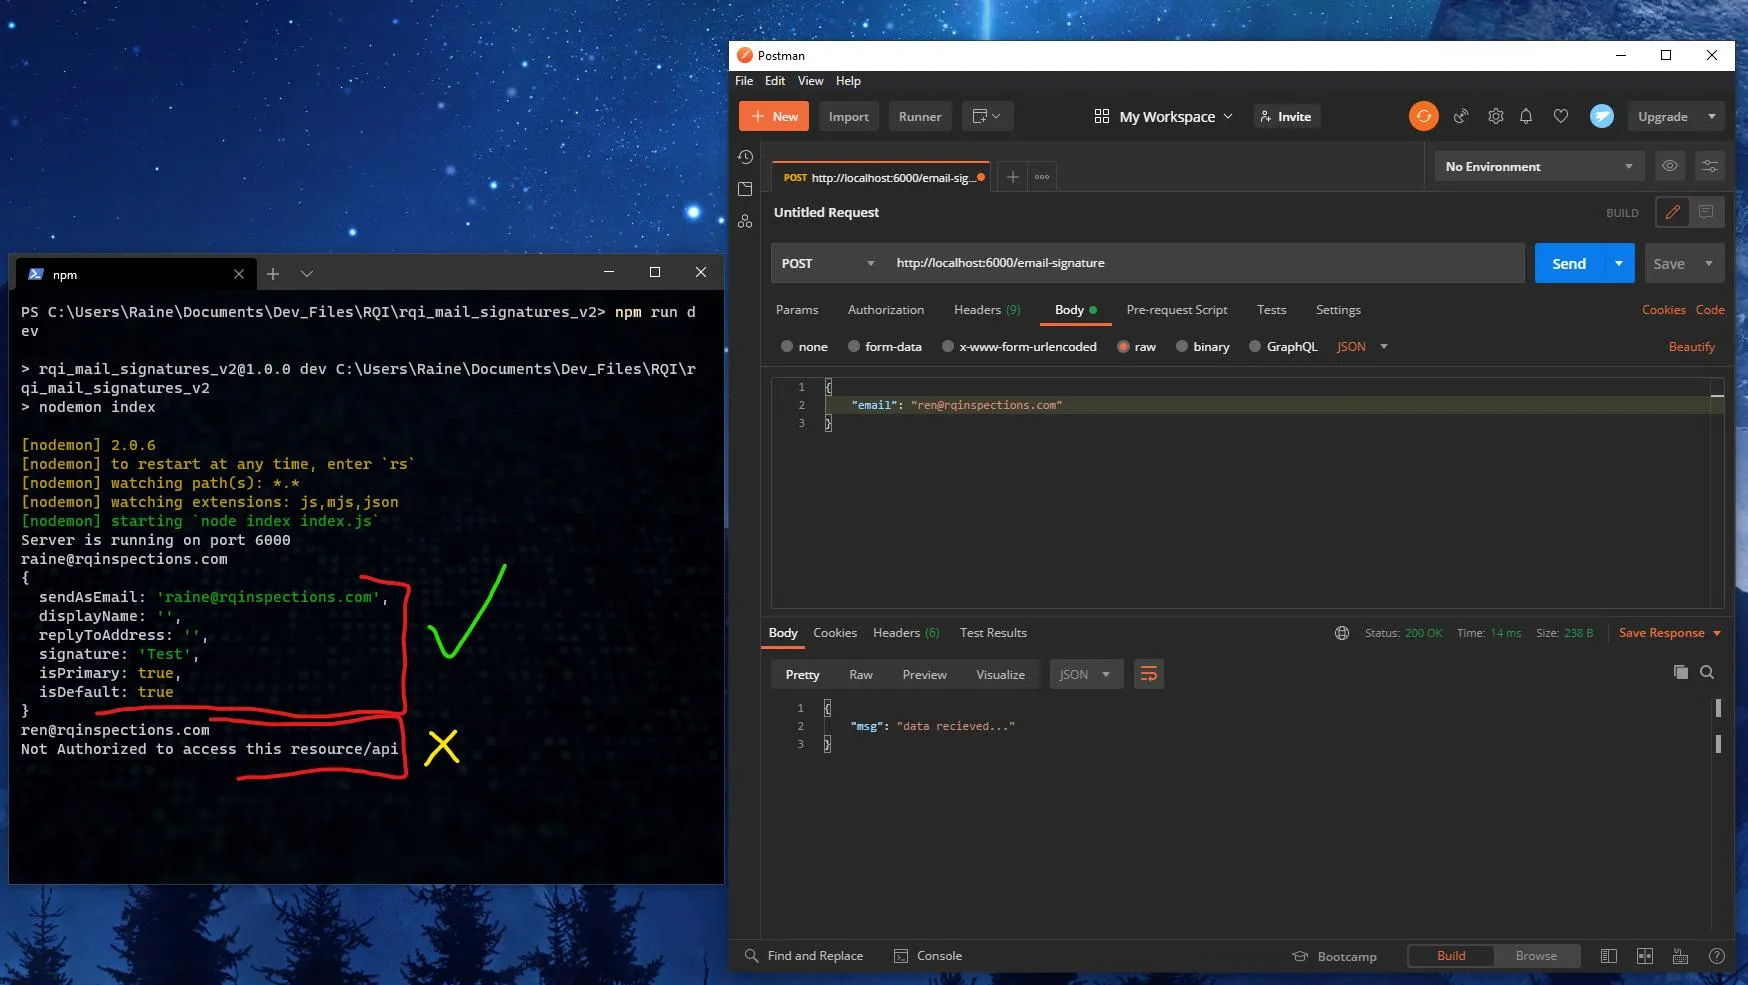The image size is (1748, 985).
Task: Open the Upgrade dropdown arrow
Action: coord(1712,116)
